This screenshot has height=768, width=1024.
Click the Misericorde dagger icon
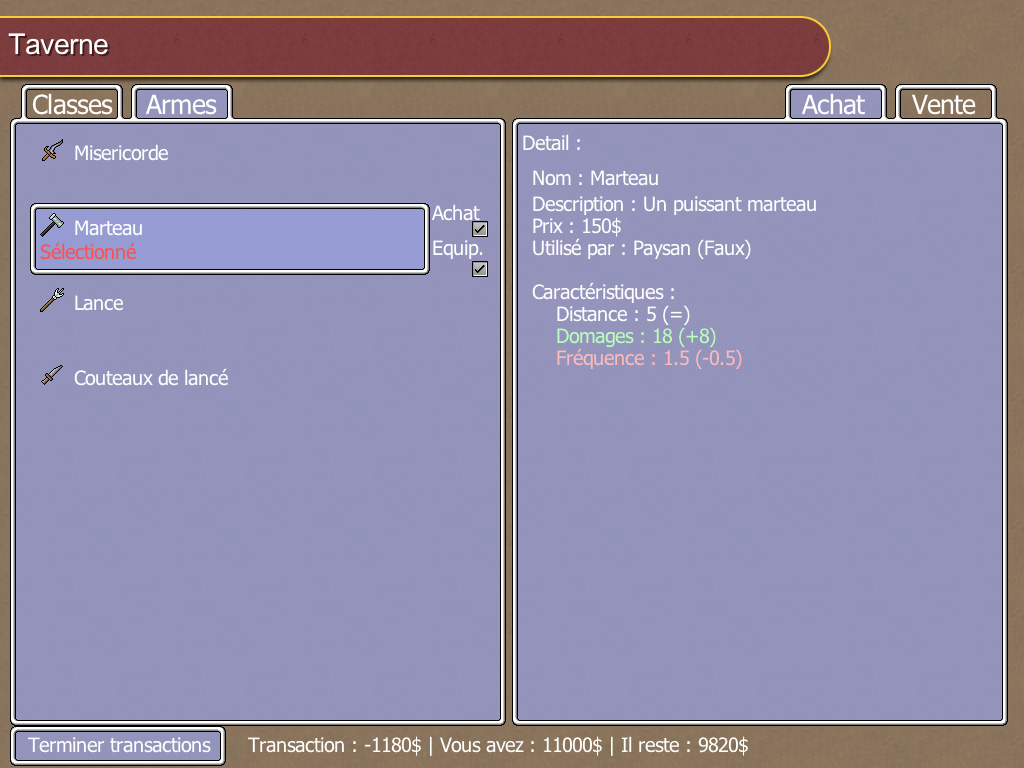pyautogui.click(x=52, y=152)
